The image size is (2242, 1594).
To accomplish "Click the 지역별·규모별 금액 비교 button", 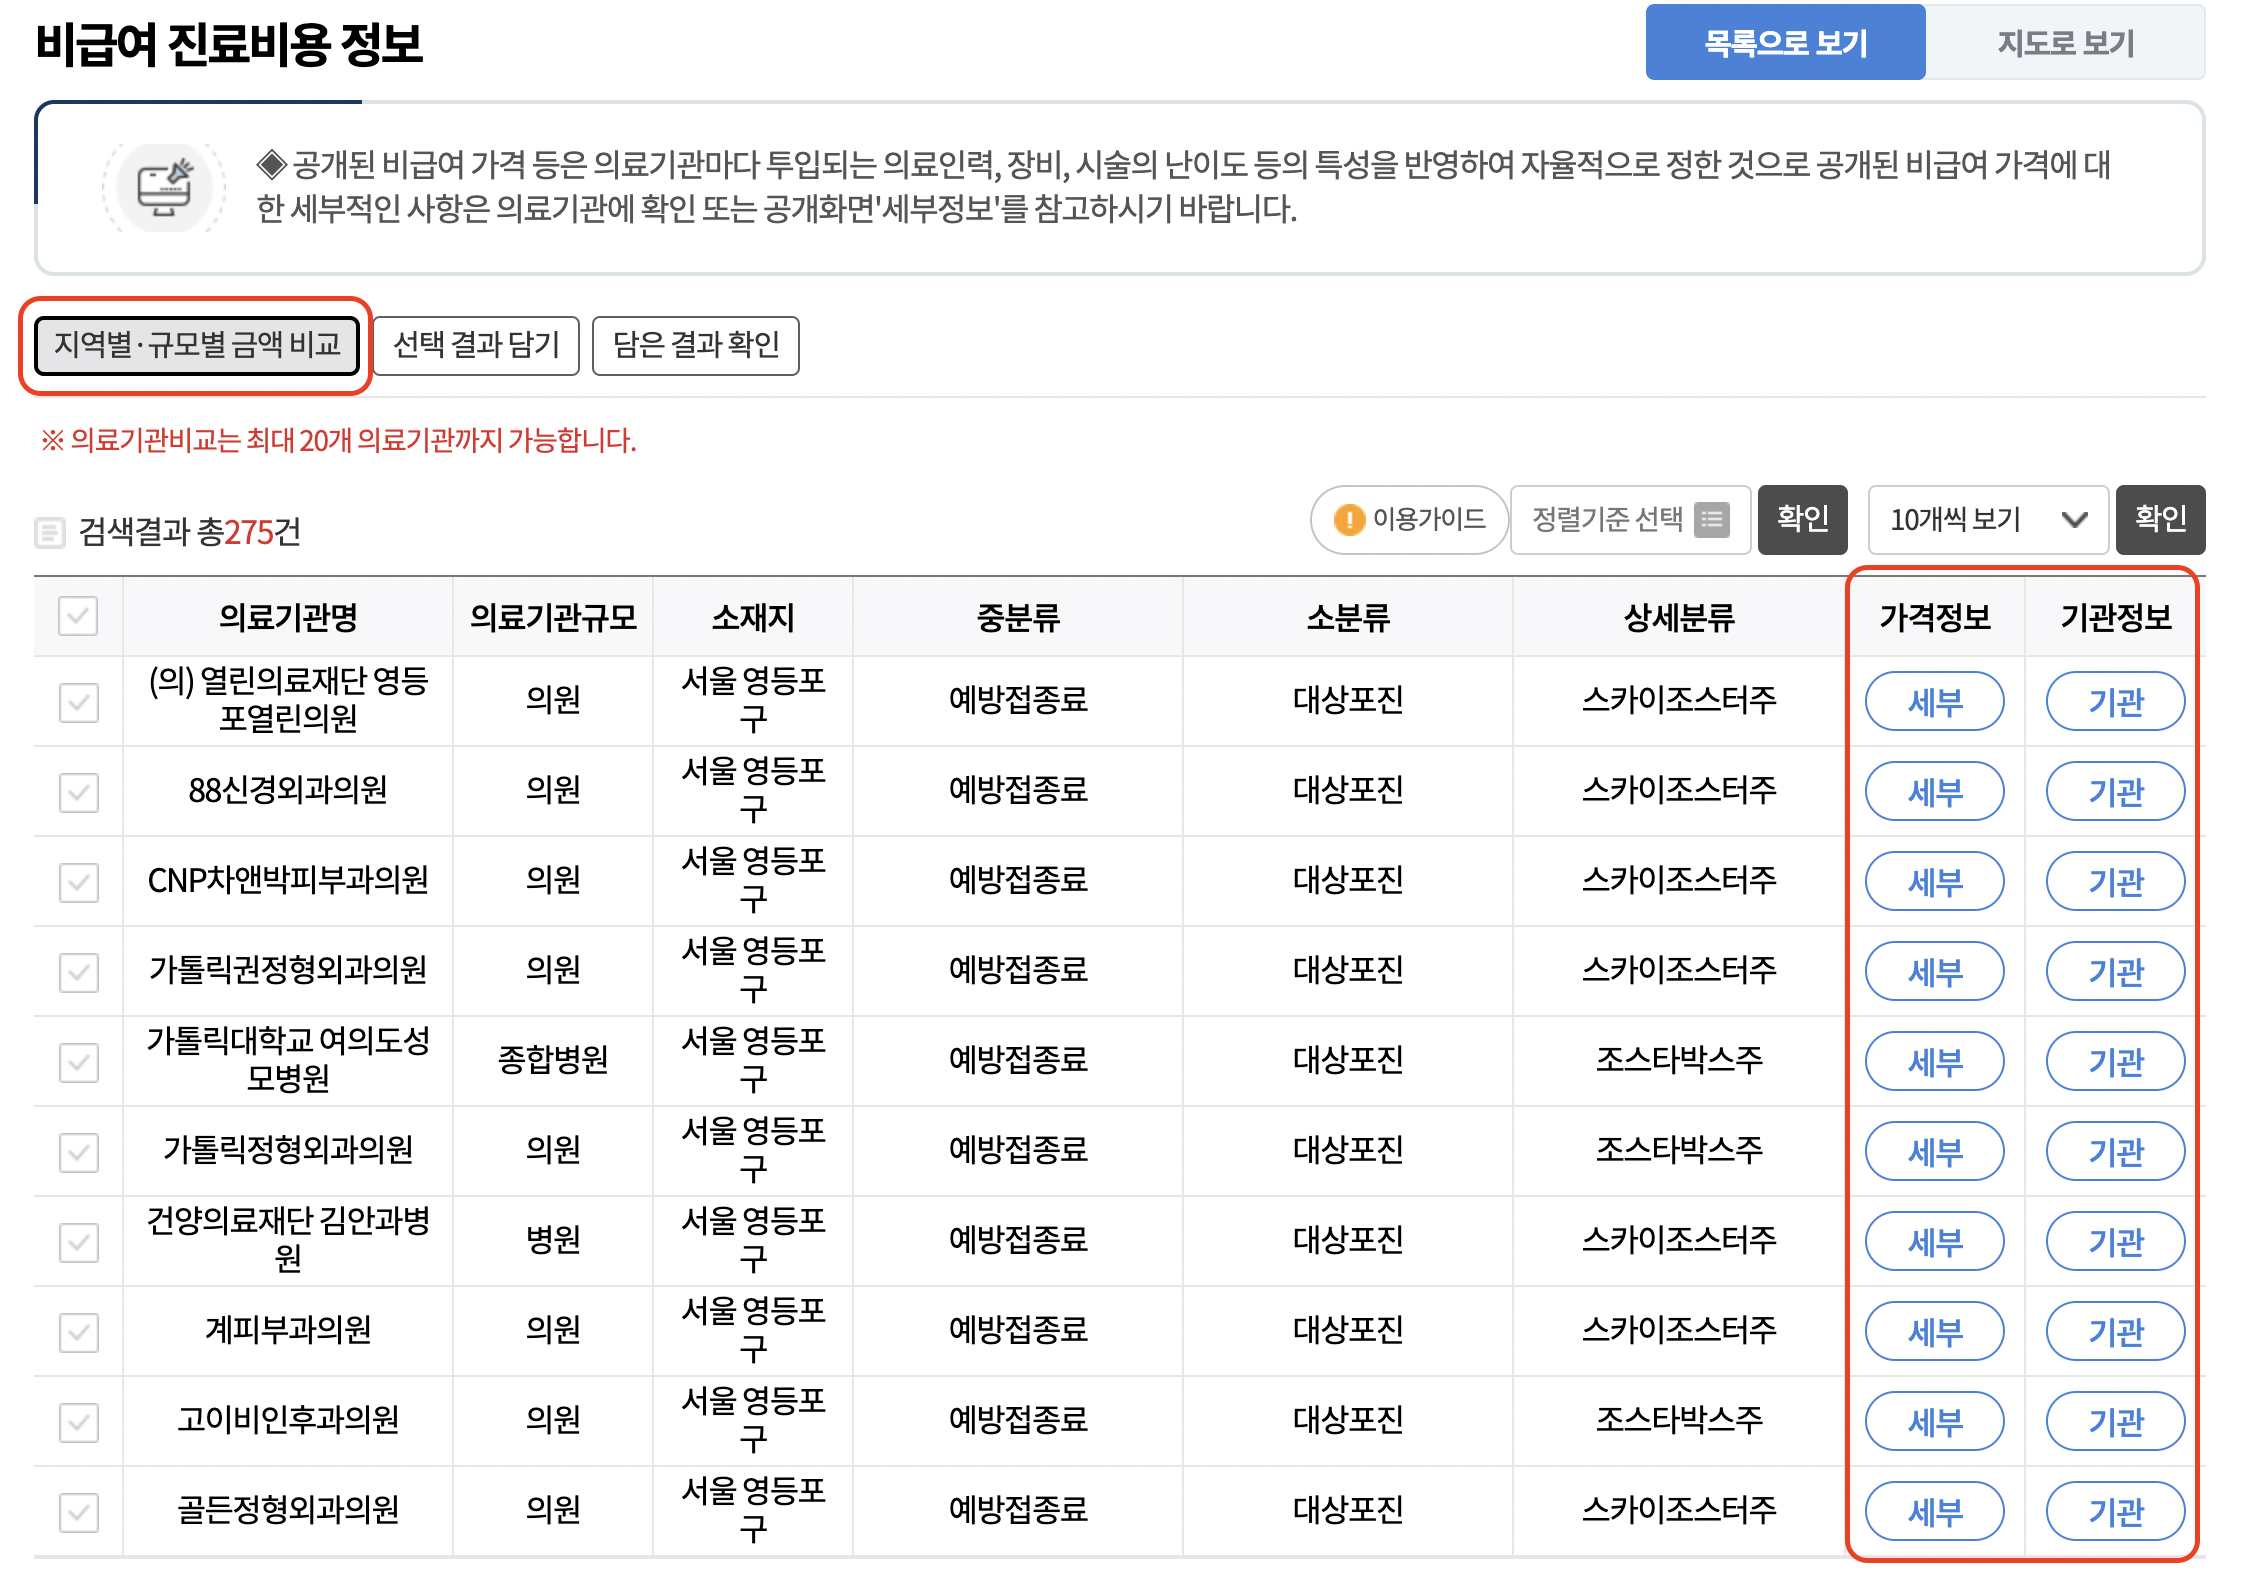I will (197, 345).
